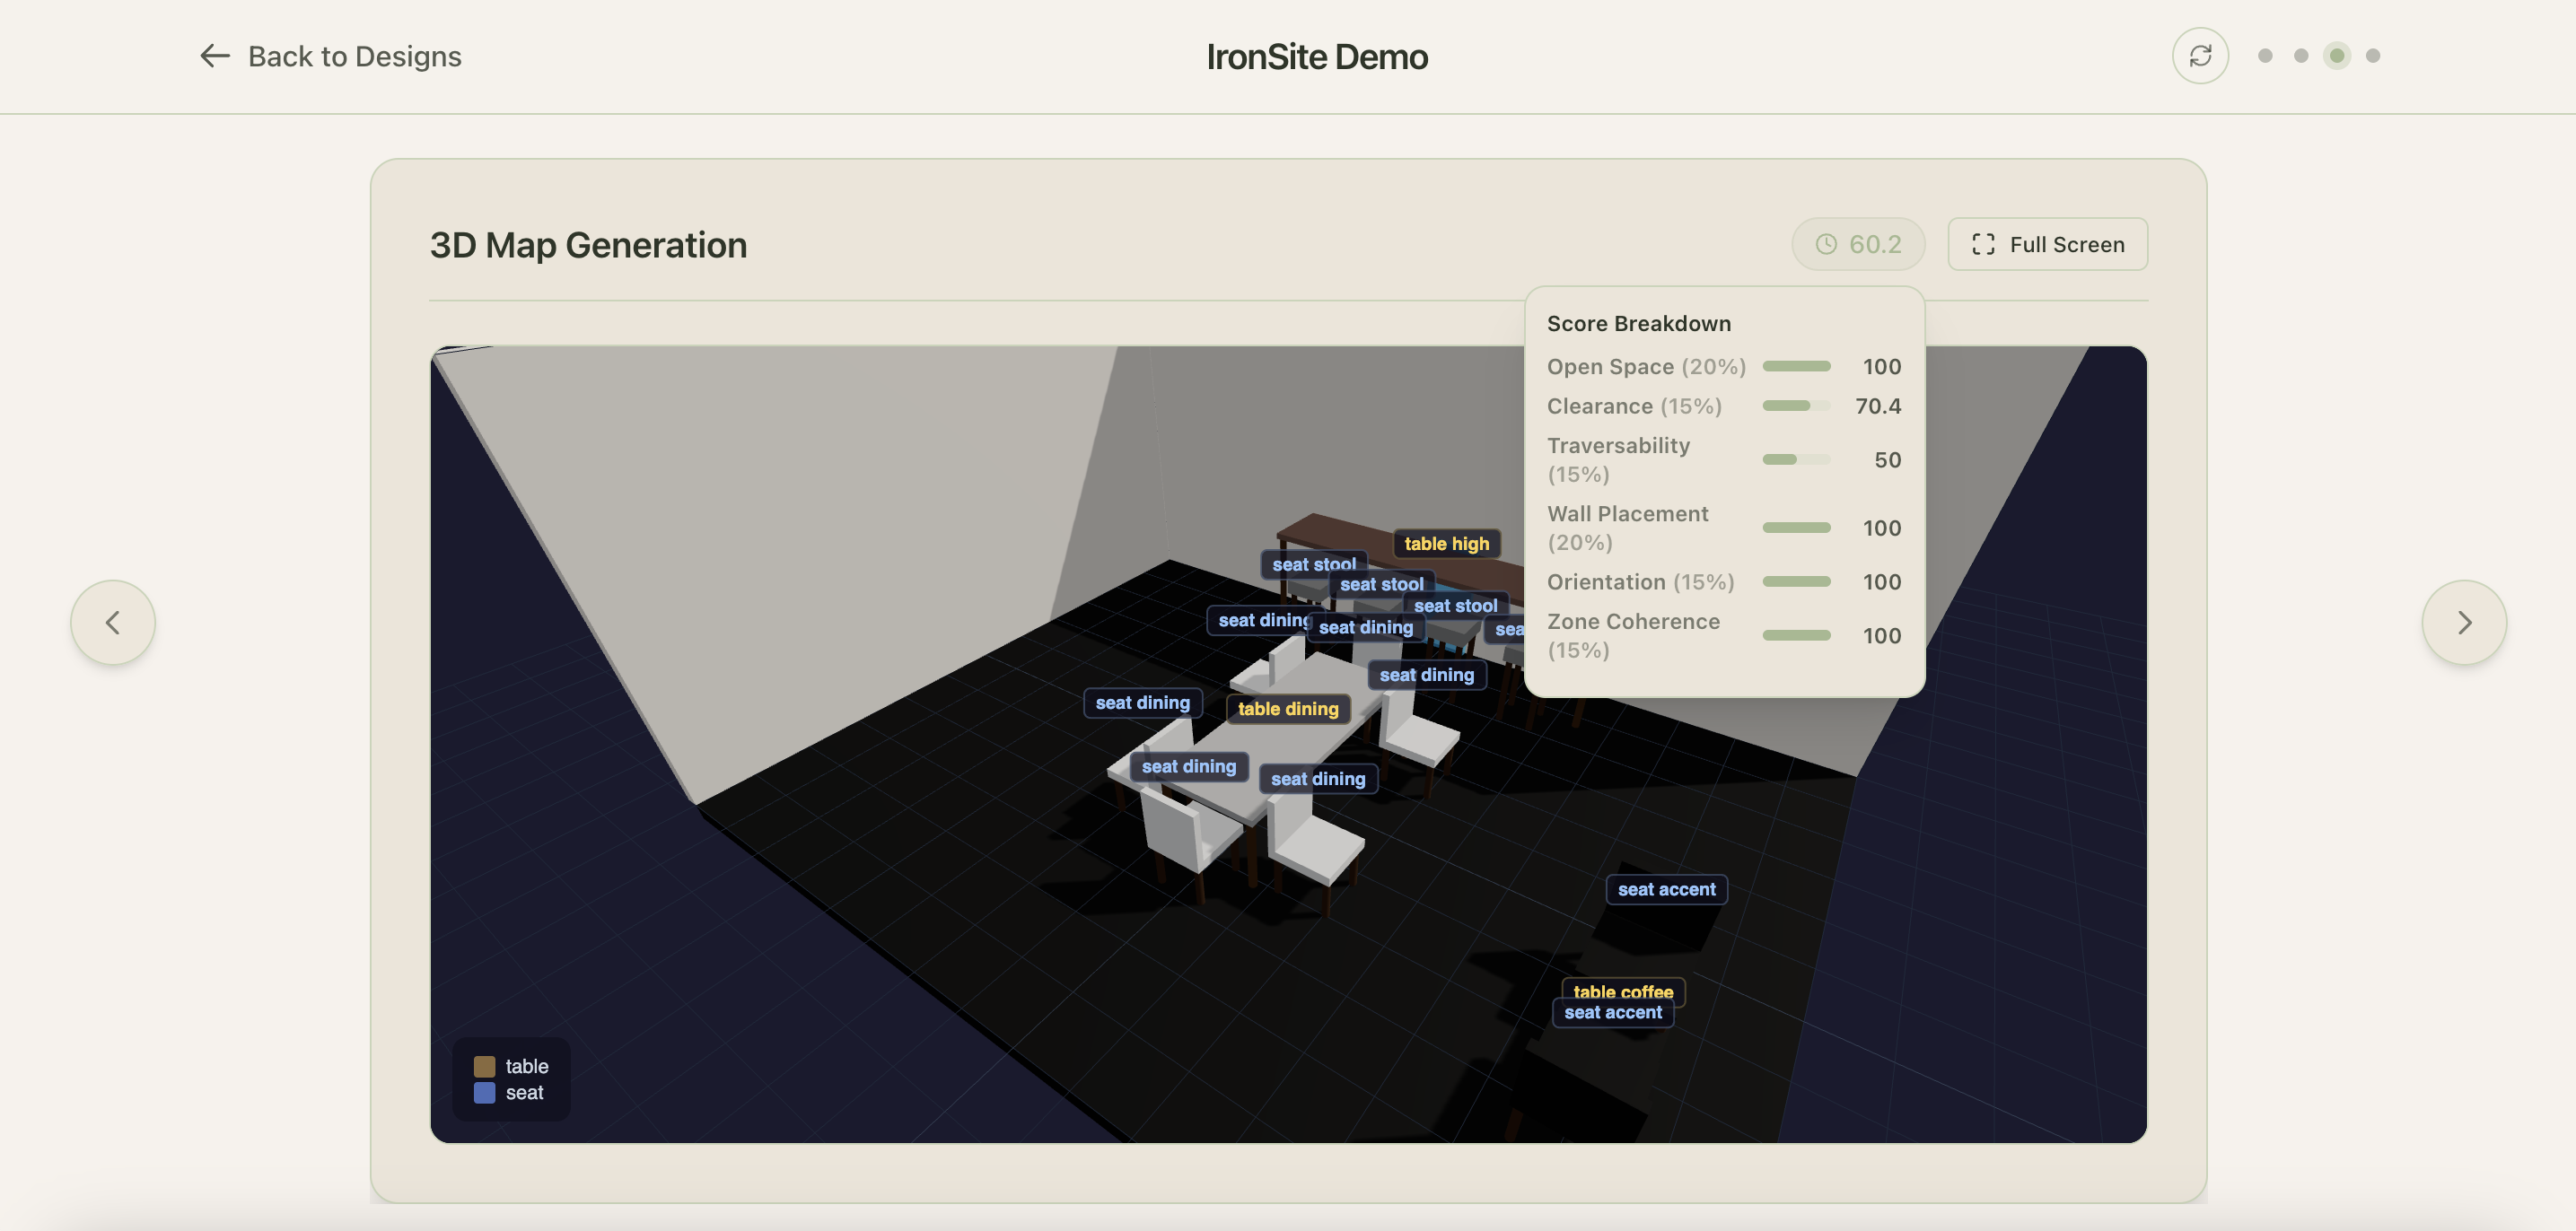
Task: Click the refresh icon in header
Action: [x=2199, y=56]
